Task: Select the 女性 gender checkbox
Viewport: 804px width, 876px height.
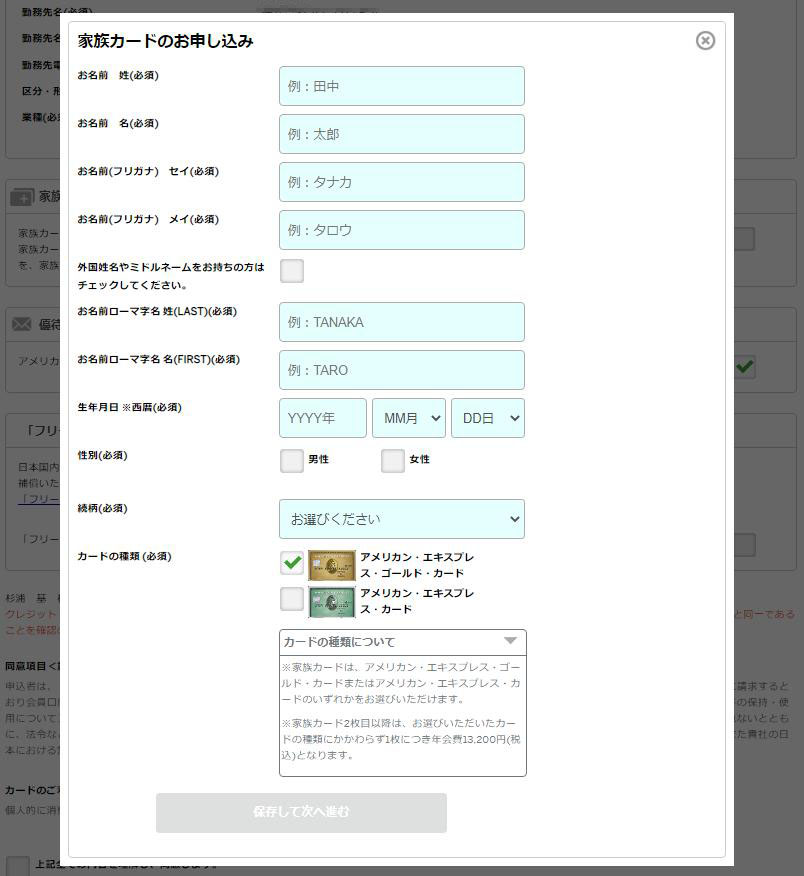Action: point(393,461)
